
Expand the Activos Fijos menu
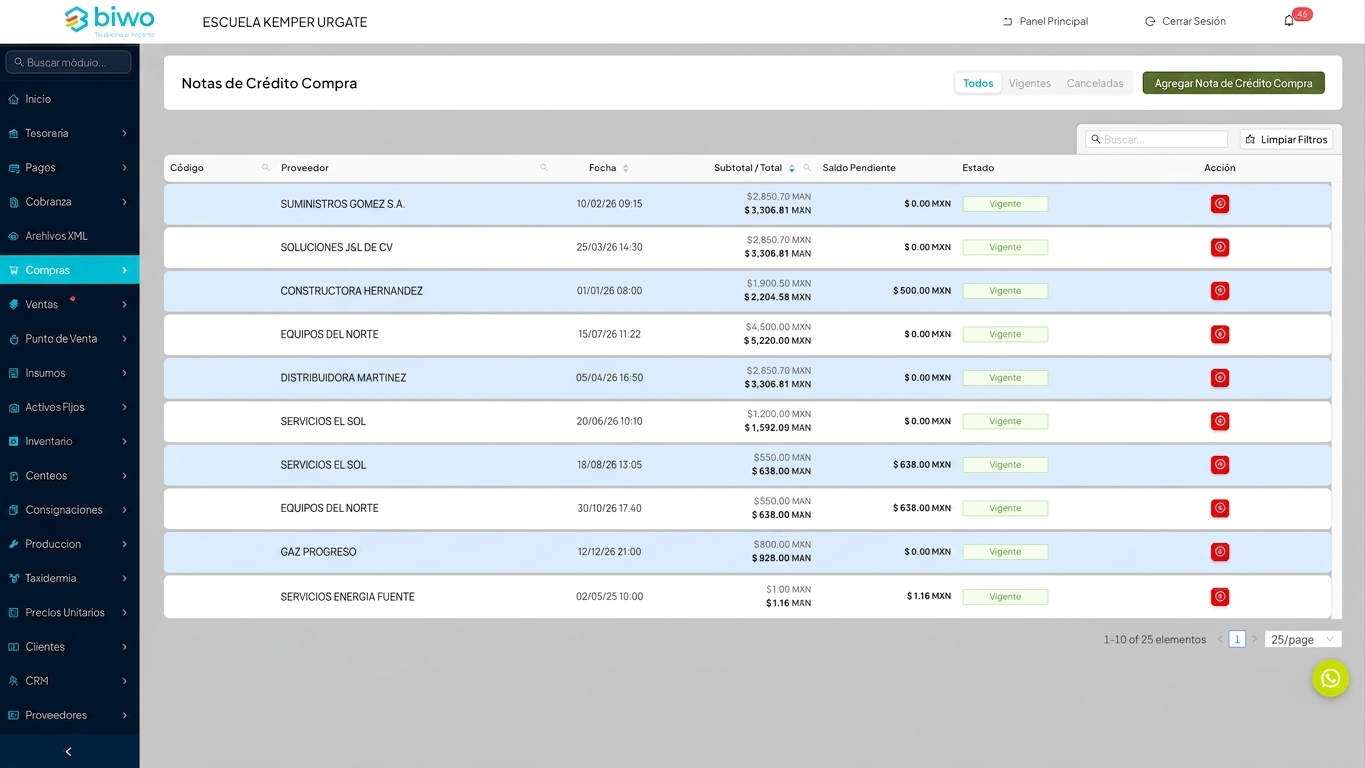click(x=70, y=407)
